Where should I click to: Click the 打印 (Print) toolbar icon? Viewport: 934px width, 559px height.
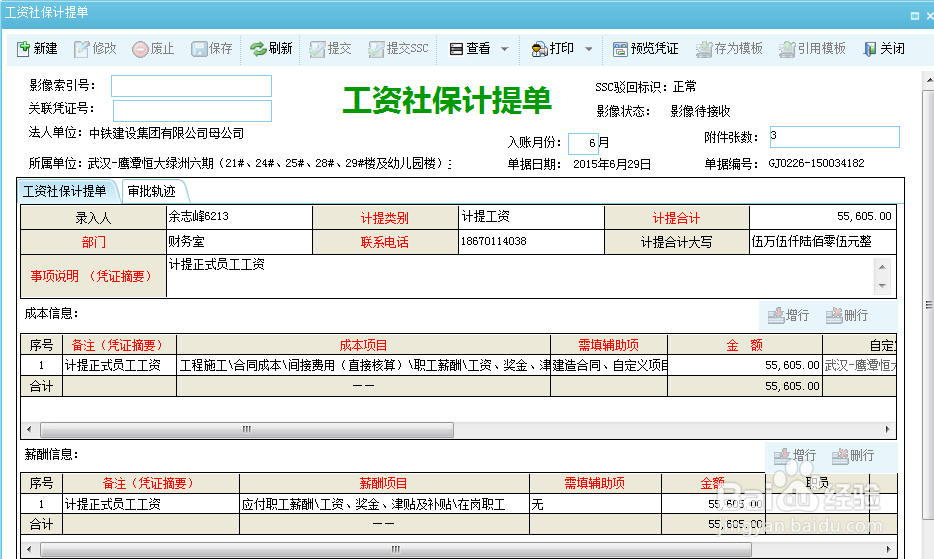pyautogui.click(x=539, y=49)
